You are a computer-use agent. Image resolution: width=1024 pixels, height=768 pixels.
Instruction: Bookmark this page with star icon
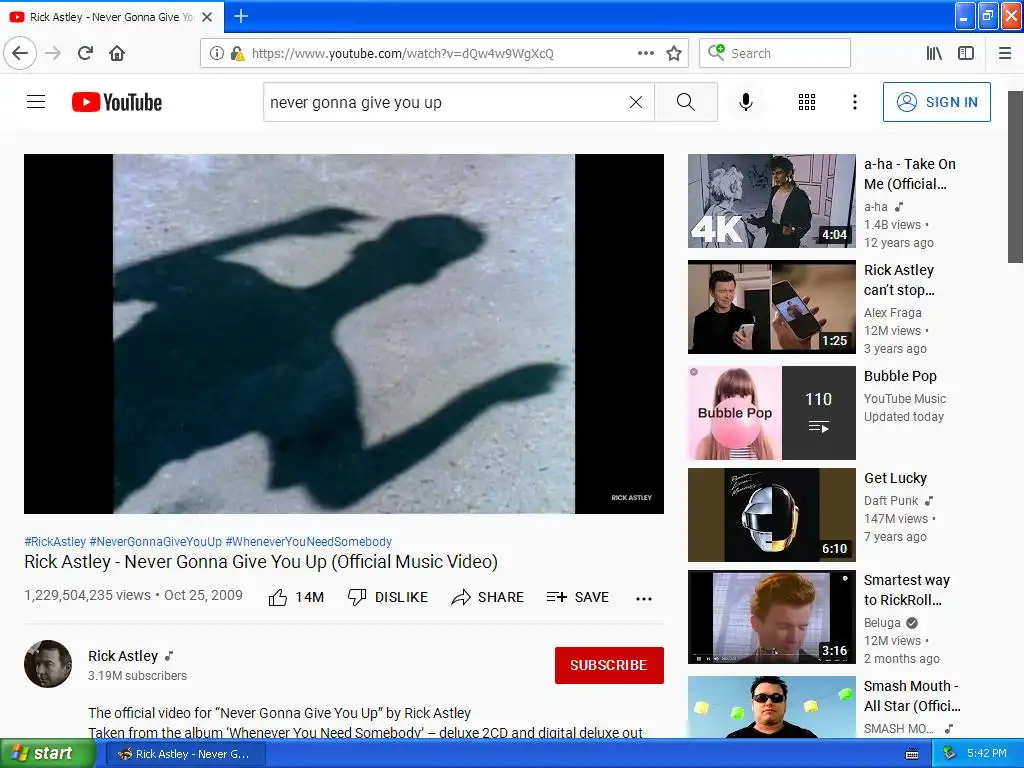(x=674, y=54)
